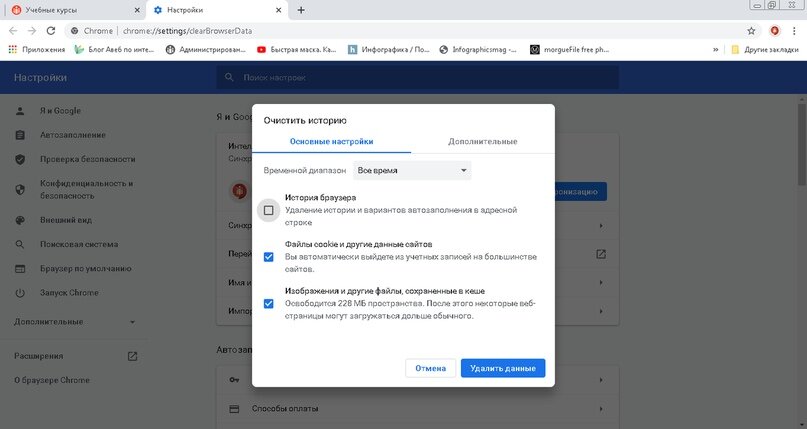The image size is (807, 429).
Task: Expand the Синхр row chevron
Action: point(601,226)
